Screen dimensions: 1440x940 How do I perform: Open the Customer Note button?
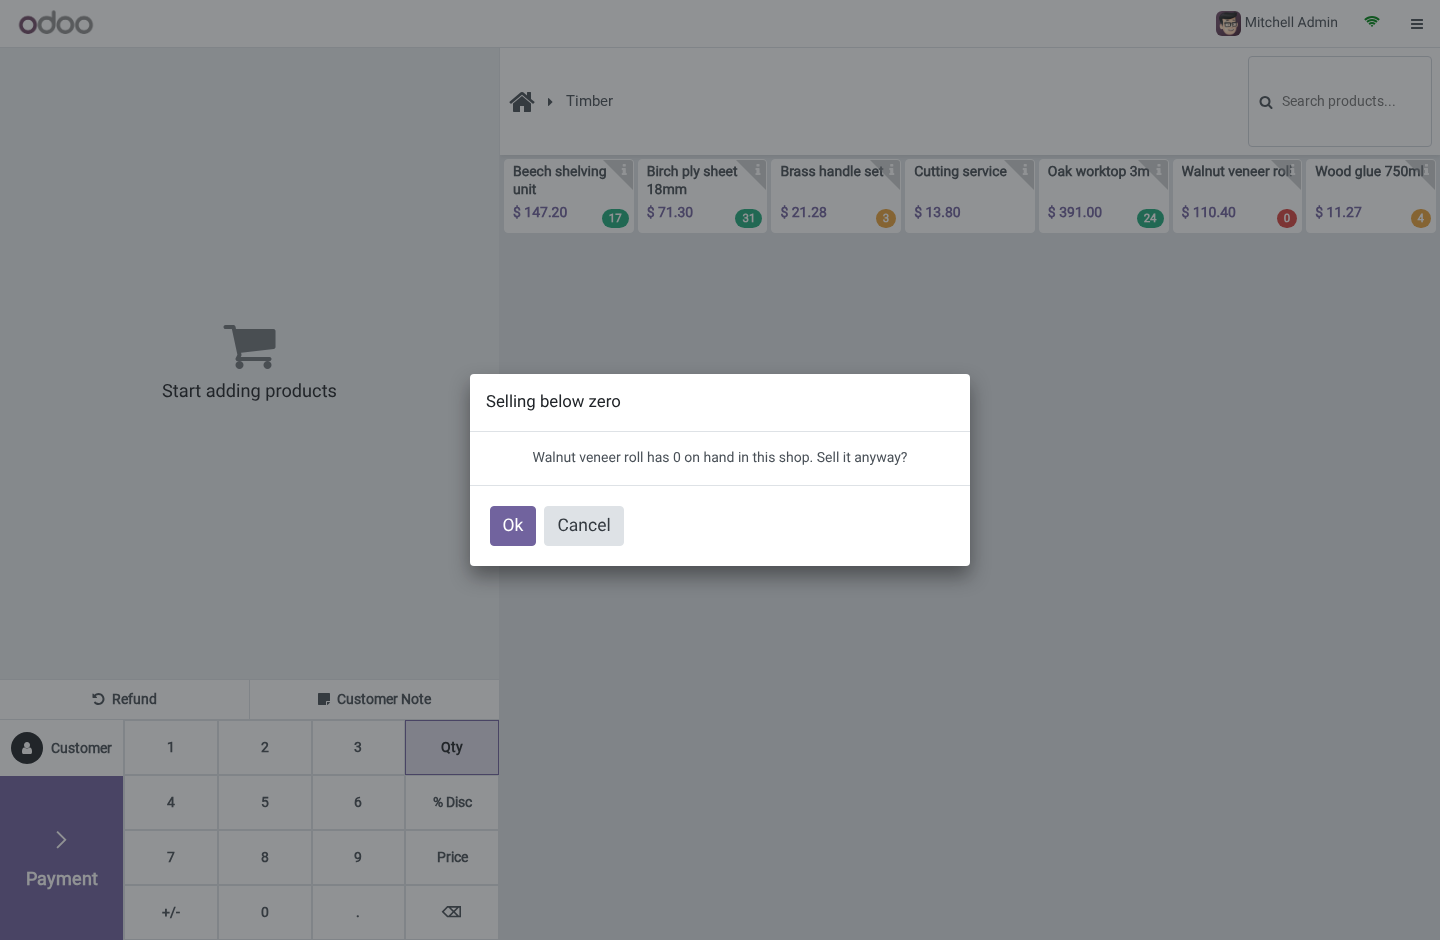375,699
